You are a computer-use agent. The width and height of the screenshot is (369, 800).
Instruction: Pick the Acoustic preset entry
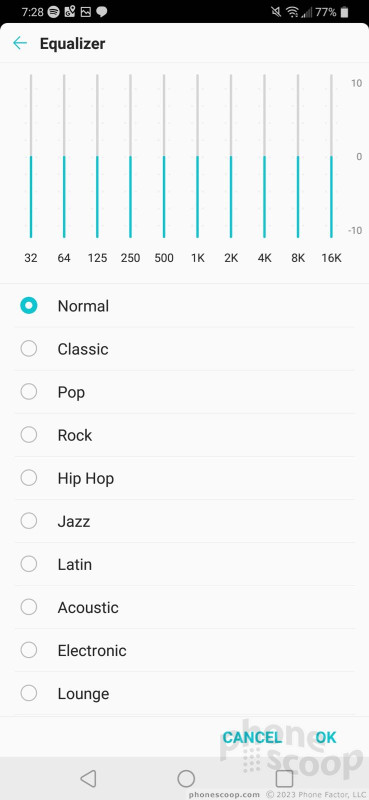click(x=184, y=607)
